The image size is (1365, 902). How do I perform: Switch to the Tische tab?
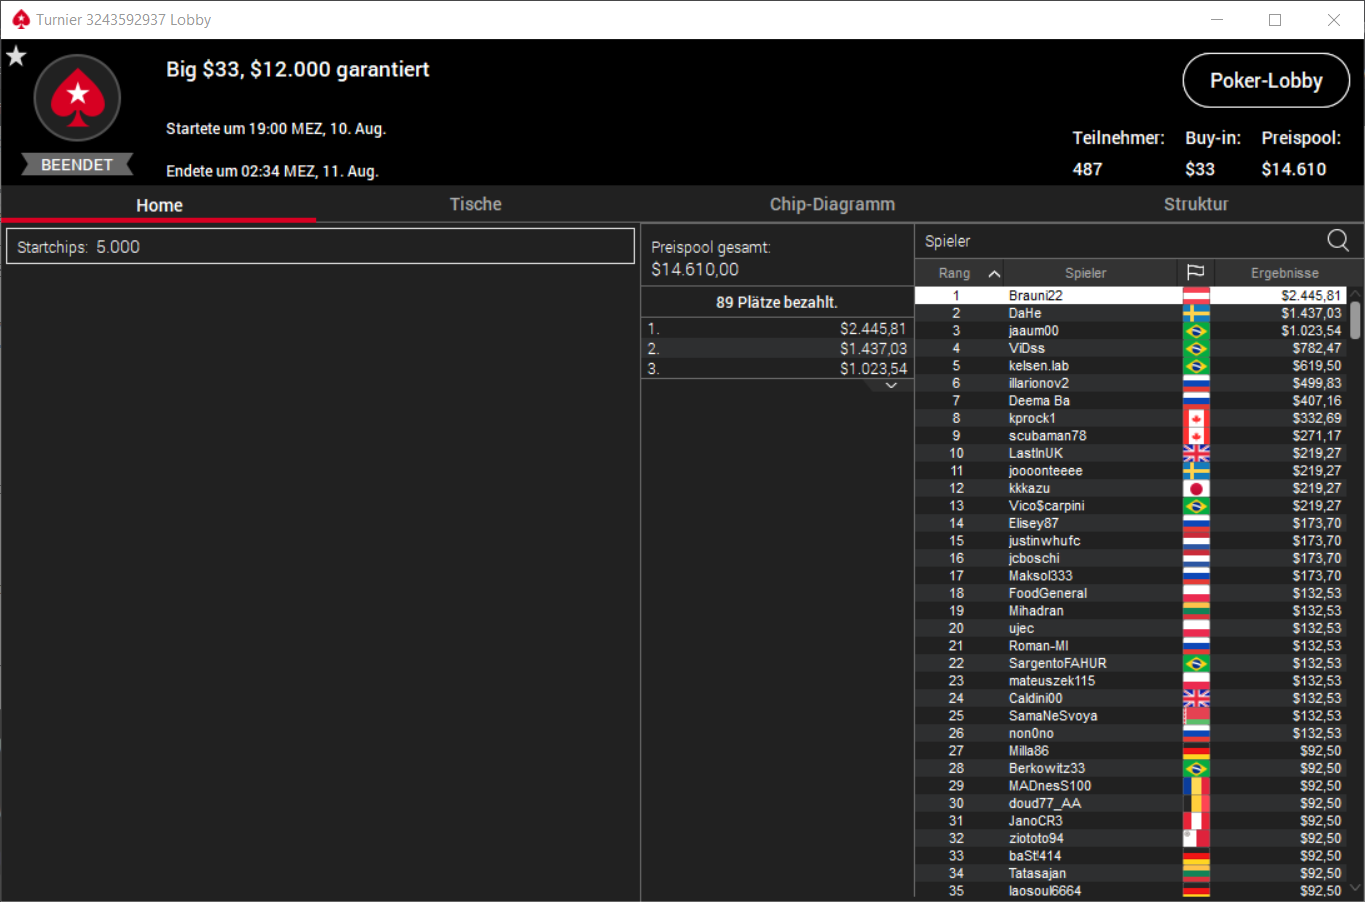pyautogui.click(x=475, y=204)
